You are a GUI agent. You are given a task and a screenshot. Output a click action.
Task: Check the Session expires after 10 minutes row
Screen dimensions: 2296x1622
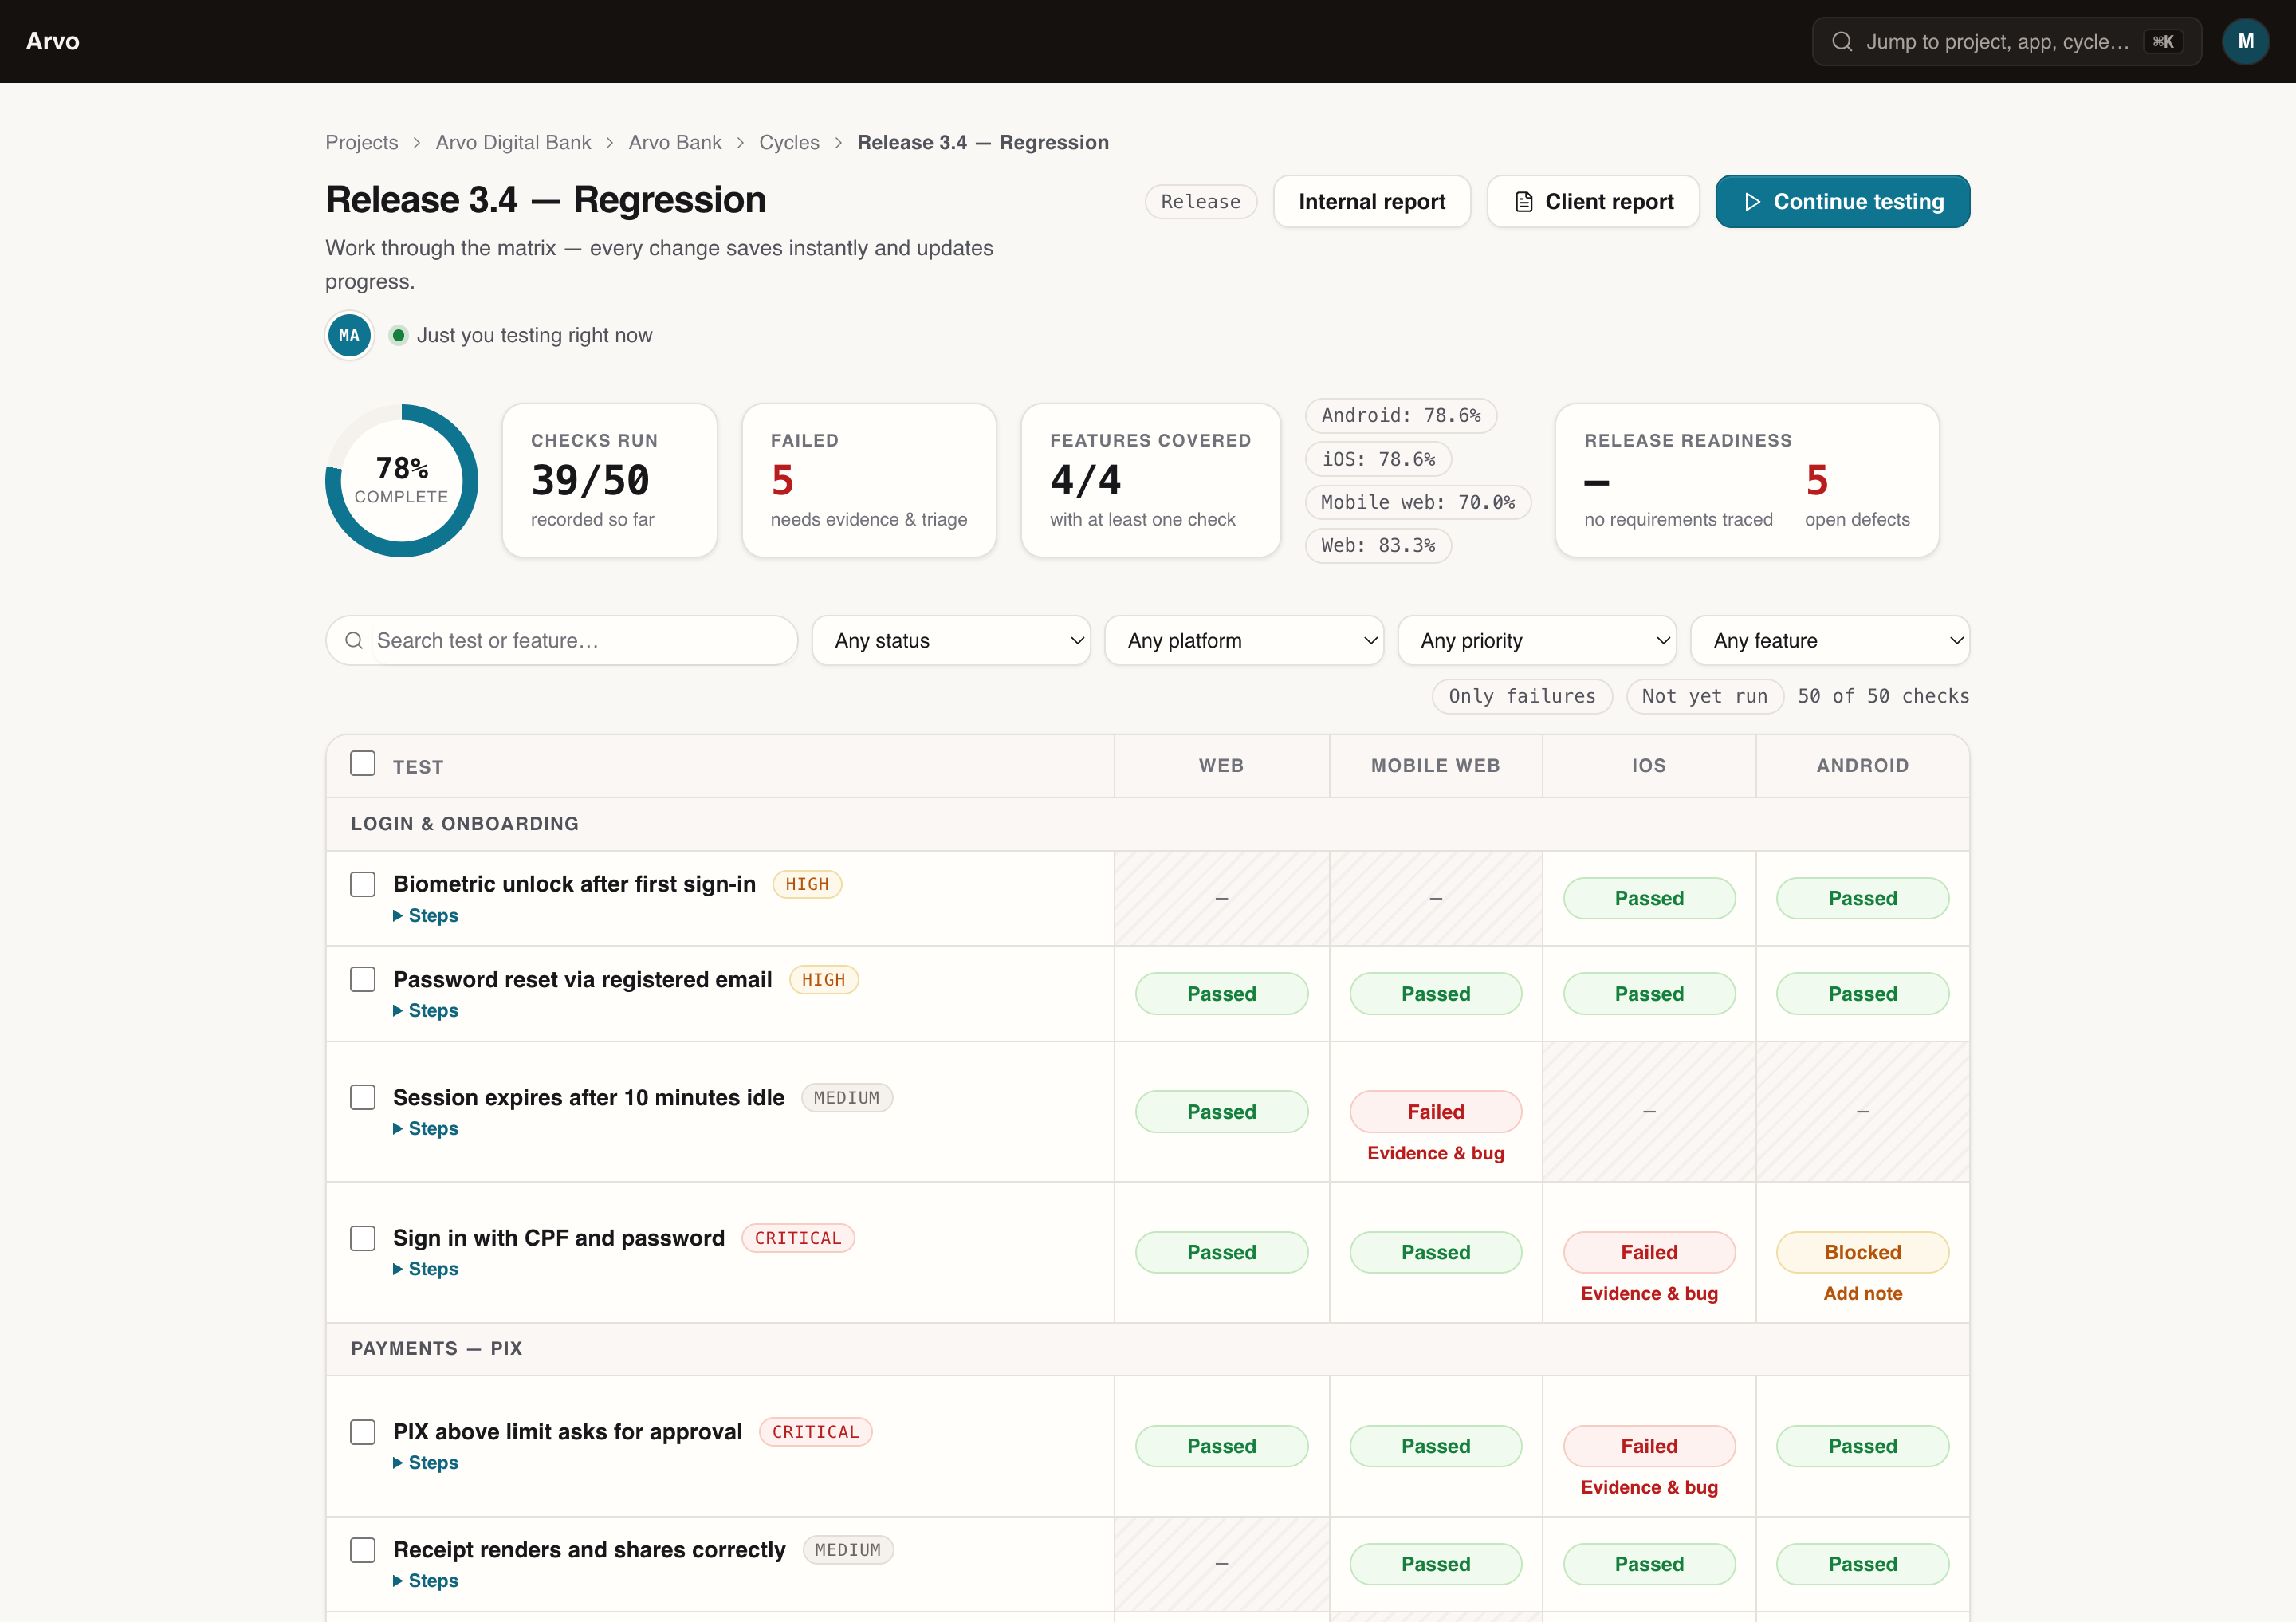(x=363, y=1097)
